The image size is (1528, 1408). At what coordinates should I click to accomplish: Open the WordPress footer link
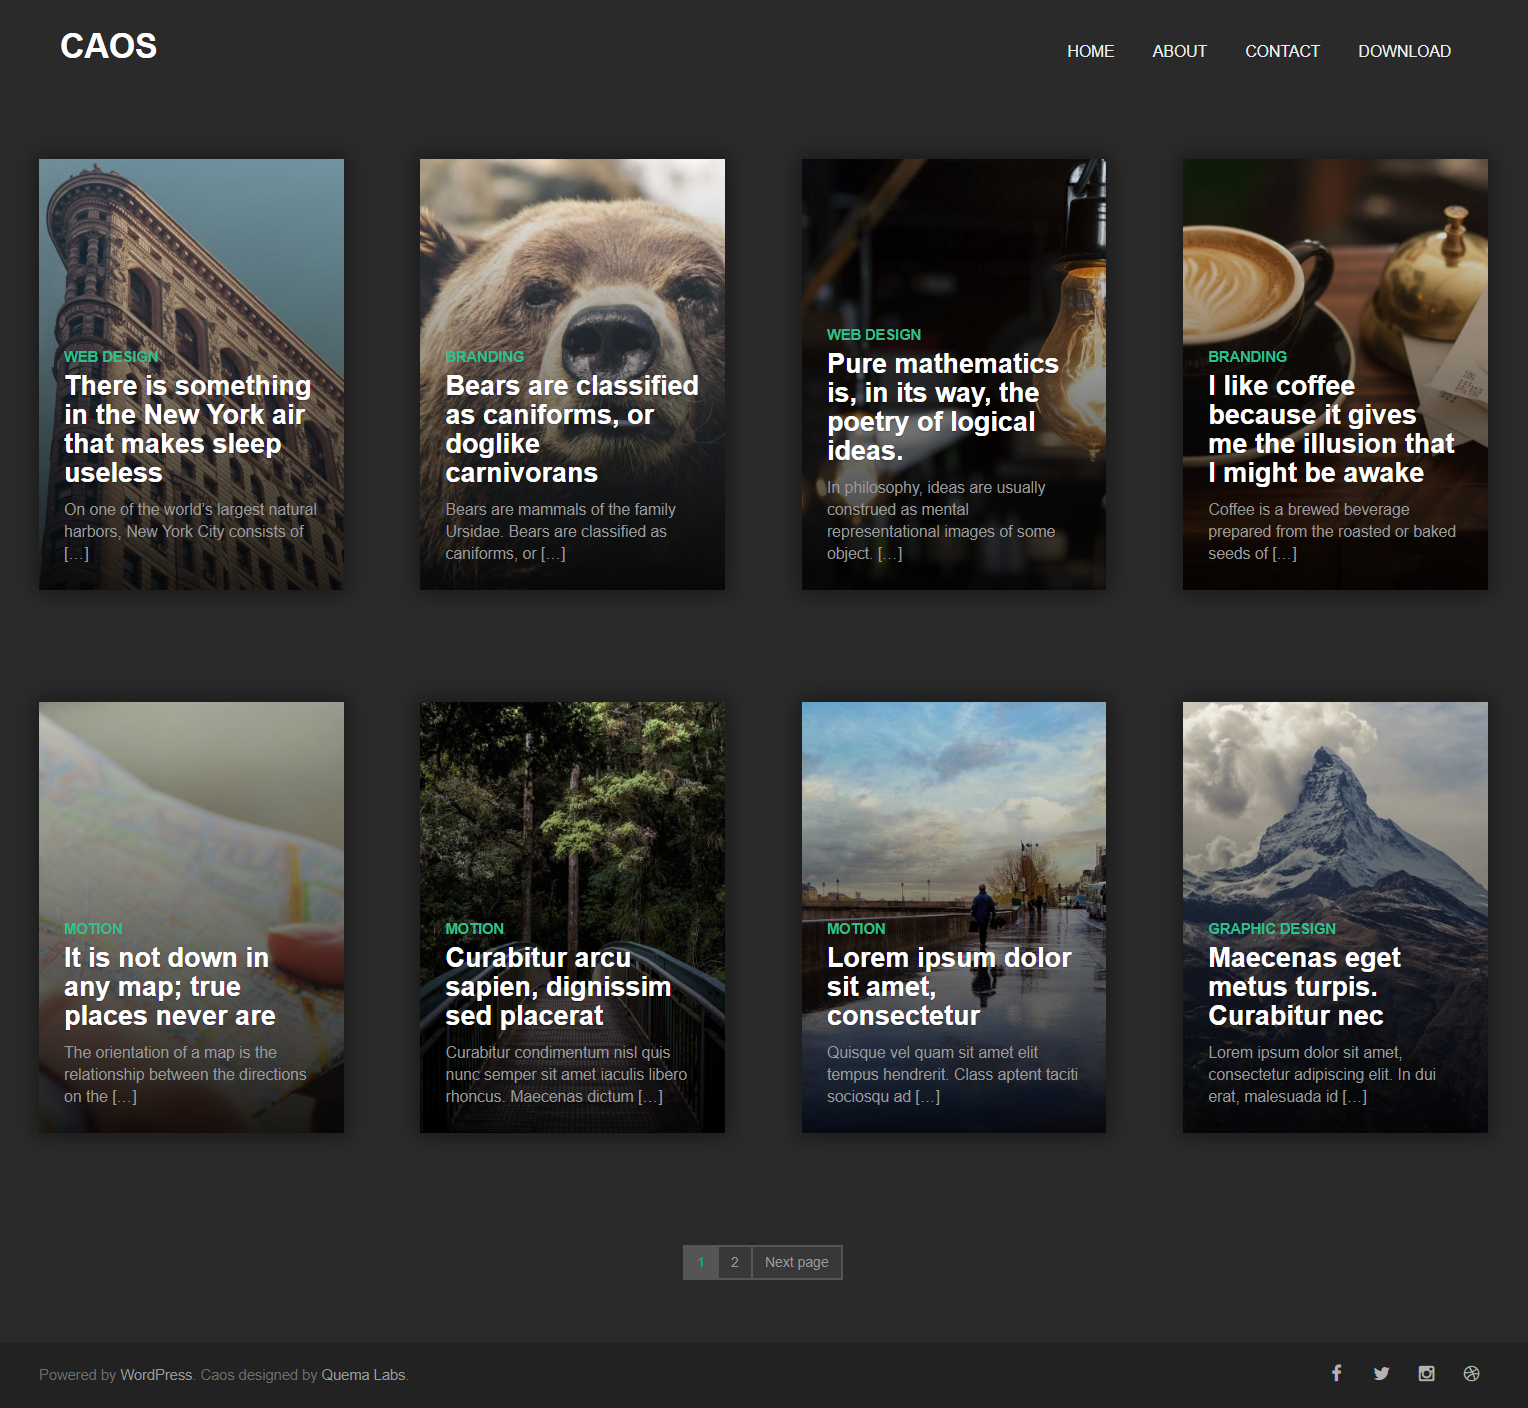coord(156,1375)
